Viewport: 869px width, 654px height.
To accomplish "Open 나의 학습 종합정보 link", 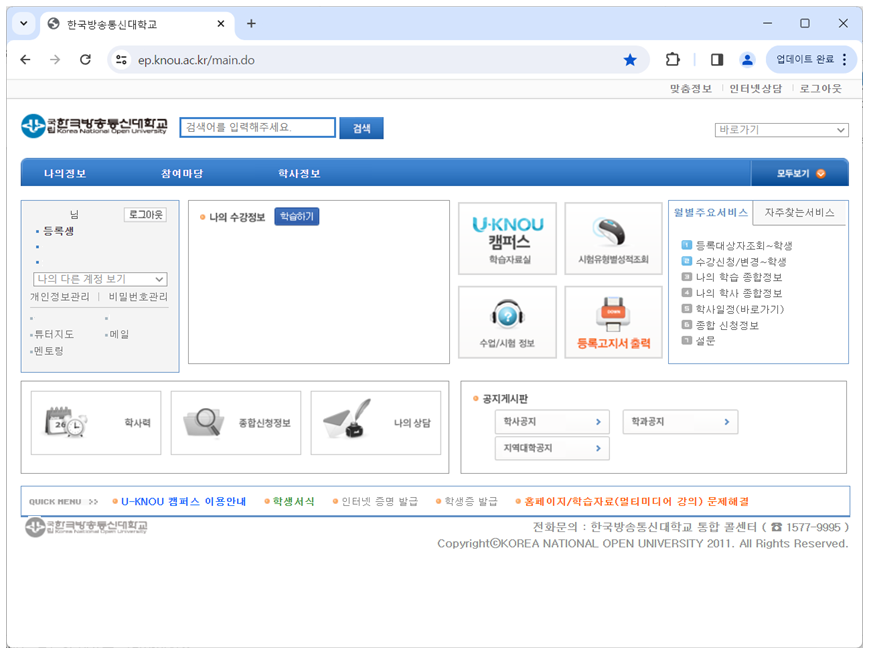I will 739,277.
